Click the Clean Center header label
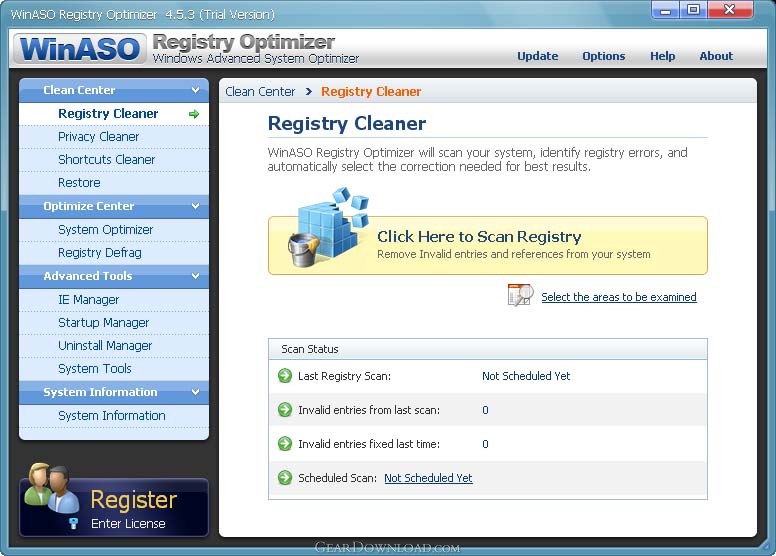The width and height of the screenshot is (776, 556). [x=79, y=90]
